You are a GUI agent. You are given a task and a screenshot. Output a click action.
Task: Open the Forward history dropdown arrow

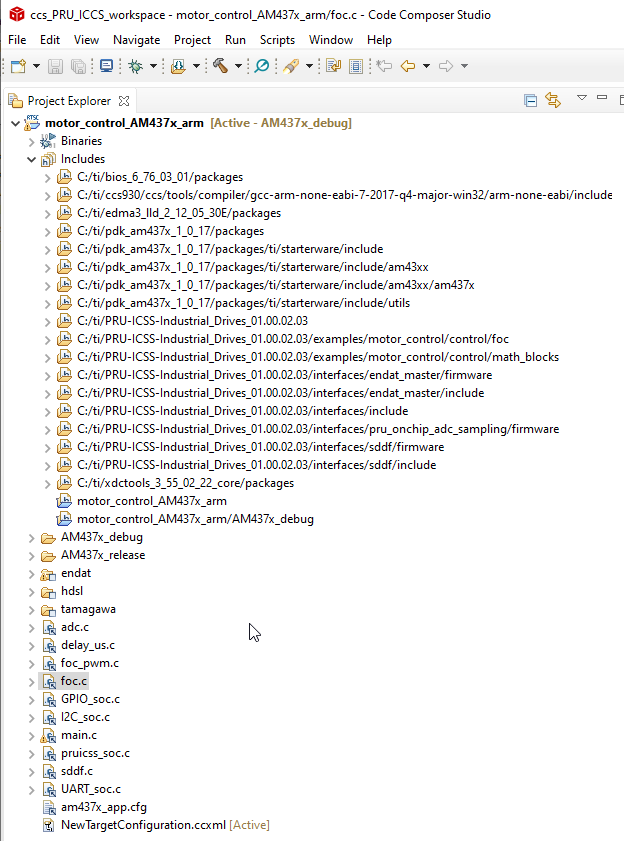point(465,66)
